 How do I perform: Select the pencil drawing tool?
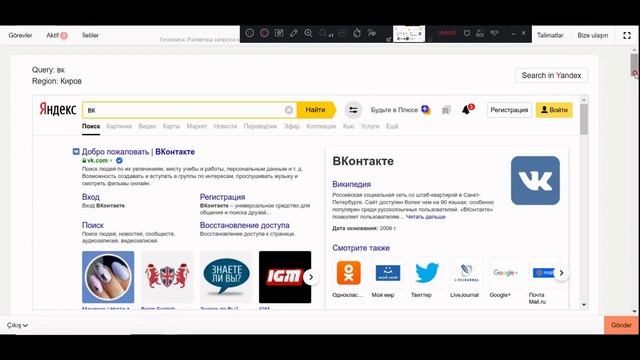pos(294,33)
